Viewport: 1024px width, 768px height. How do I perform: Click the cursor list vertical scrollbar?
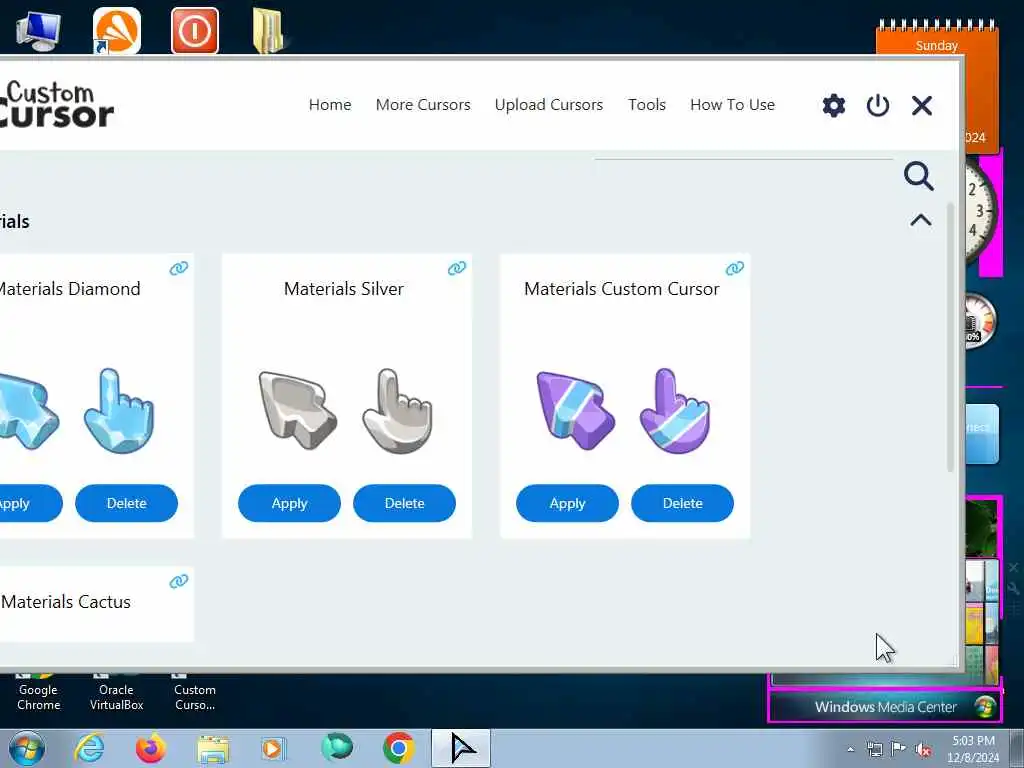click(950, 337)
